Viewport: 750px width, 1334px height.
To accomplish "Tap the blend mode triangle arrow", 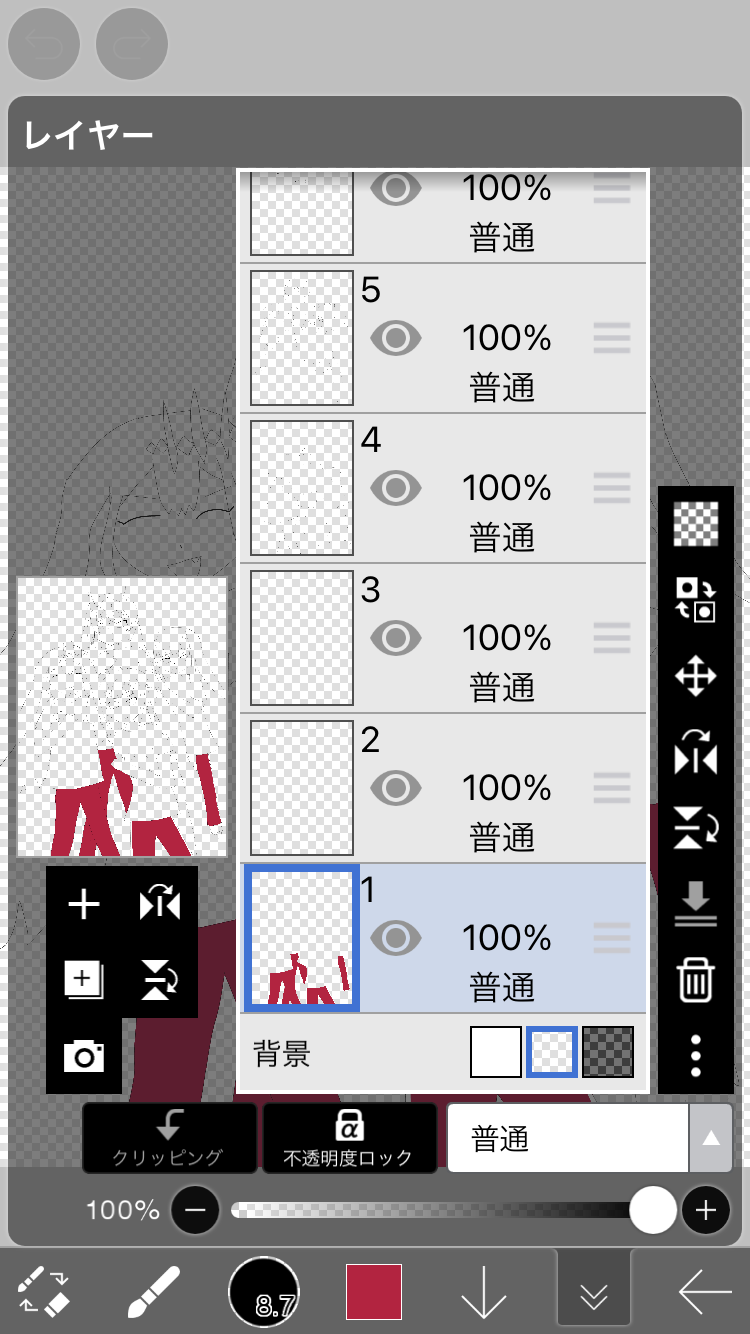I will [711, 1138].
